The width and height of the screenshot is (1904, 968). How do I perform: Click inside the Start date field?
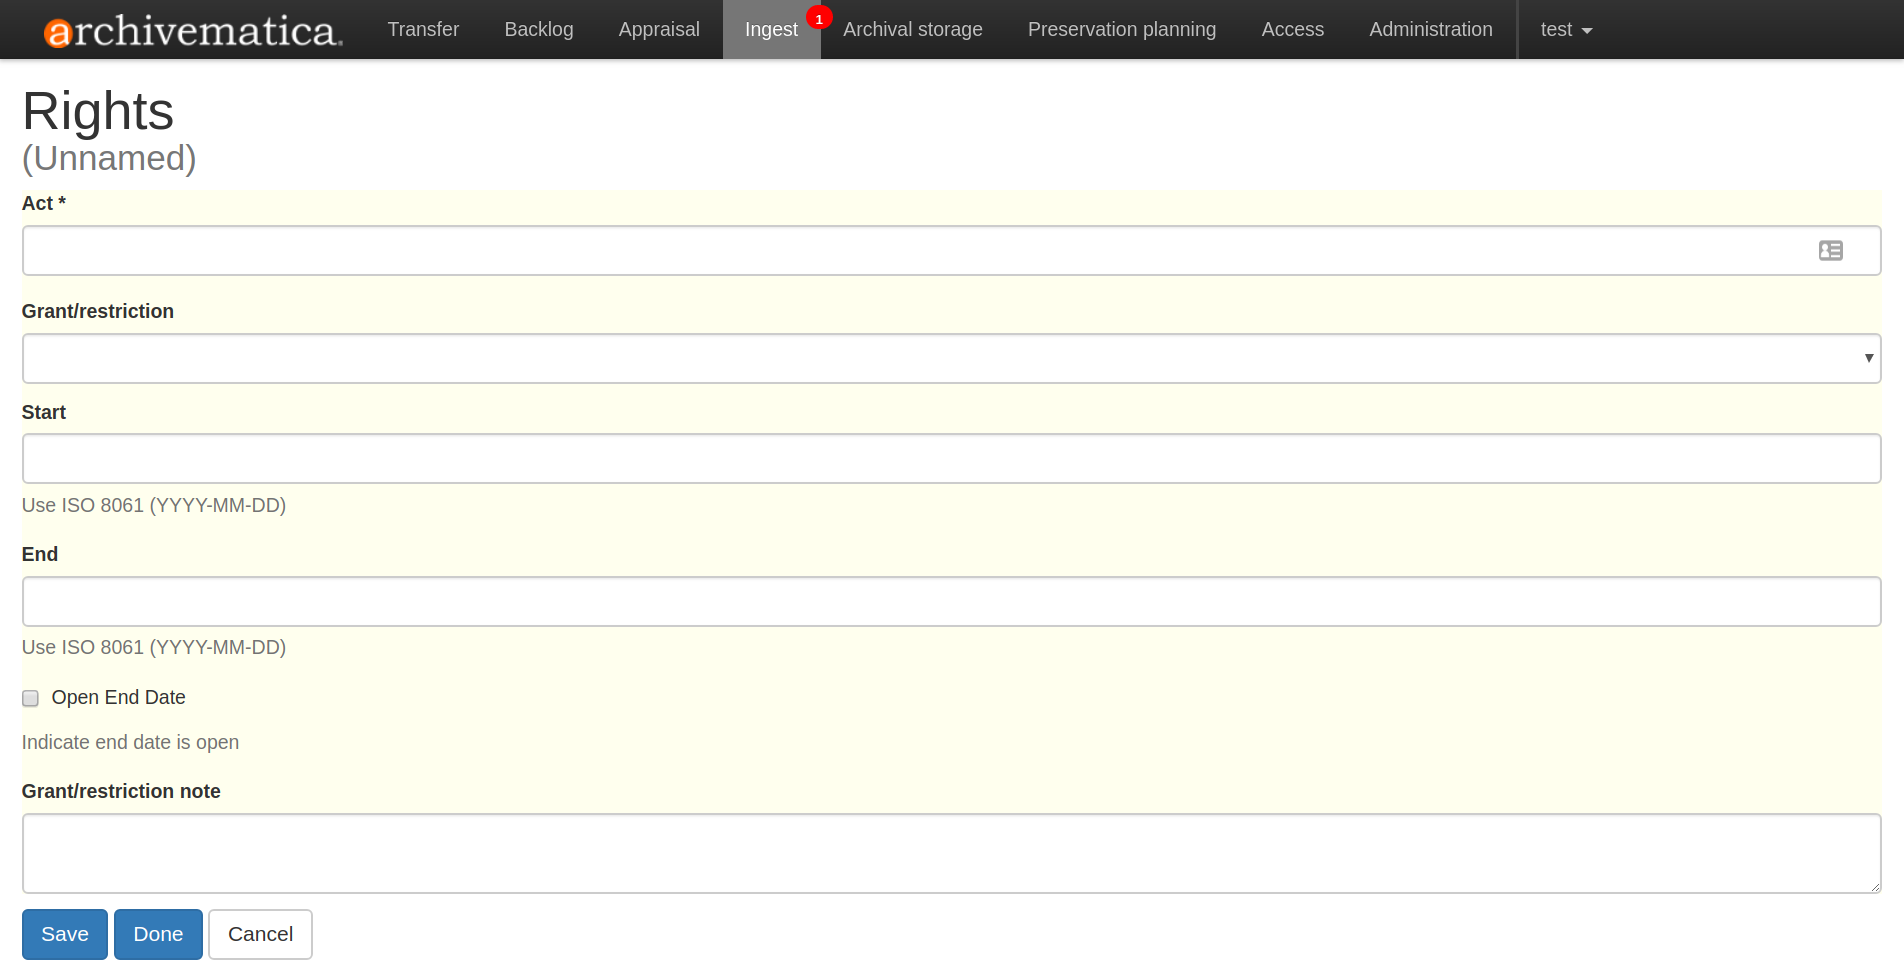[x=950, y=458]
